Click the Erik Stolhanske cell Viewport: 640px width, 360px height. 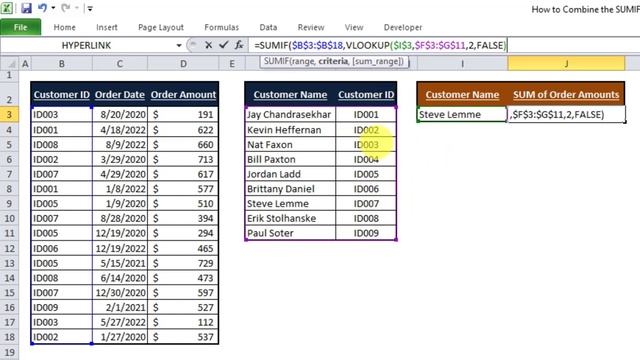coord(290,218)
